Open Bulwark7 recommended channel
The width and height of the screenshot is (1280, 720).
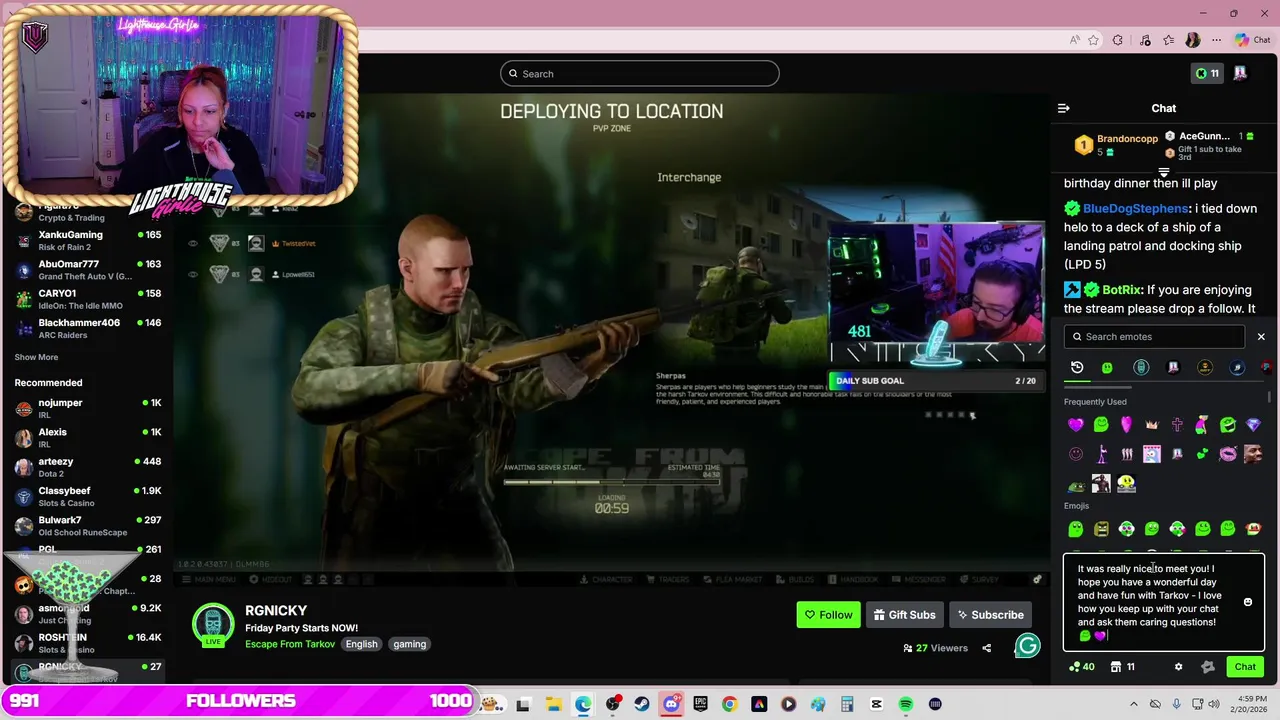click(88, 526)
